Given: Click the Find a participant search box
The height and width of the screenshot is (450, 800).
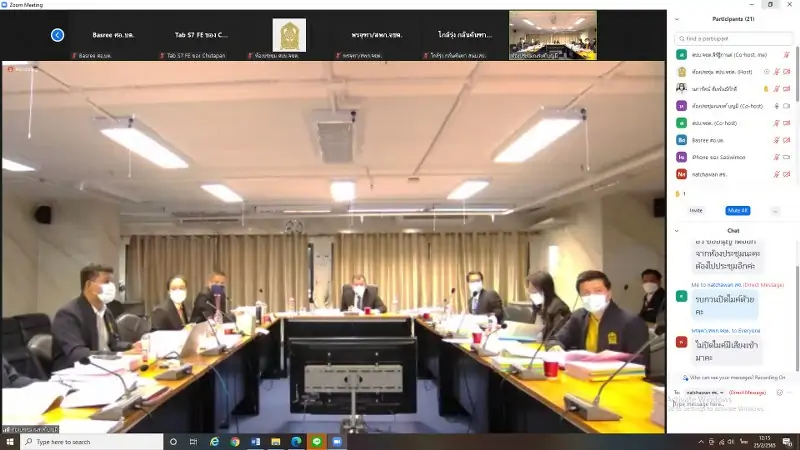Looking at the screenshot, I should pyautogui.click(x=733, y=38).
